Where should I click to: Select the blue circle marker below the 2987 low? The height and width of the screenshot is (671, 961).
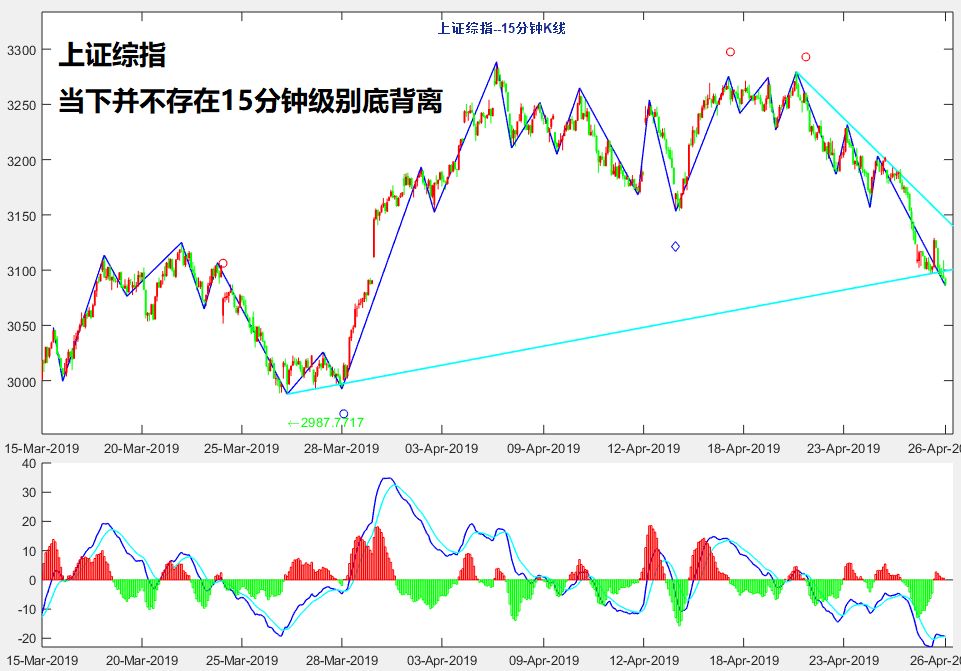[x=344, y=414]
